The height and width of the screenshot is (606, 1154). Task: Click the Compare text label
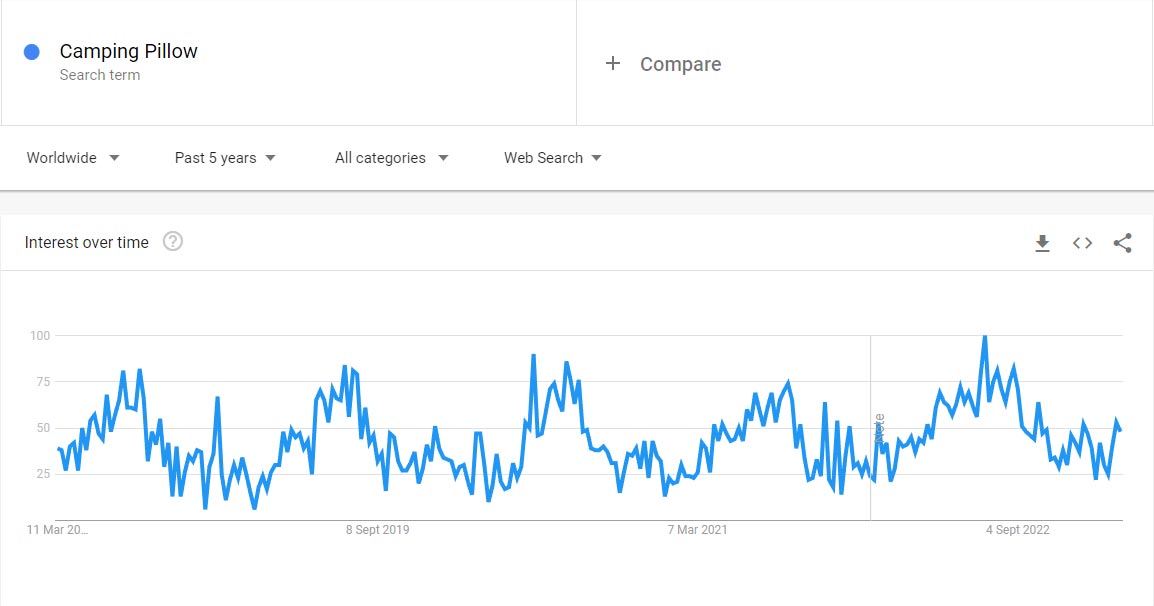[x=680, y=64]
